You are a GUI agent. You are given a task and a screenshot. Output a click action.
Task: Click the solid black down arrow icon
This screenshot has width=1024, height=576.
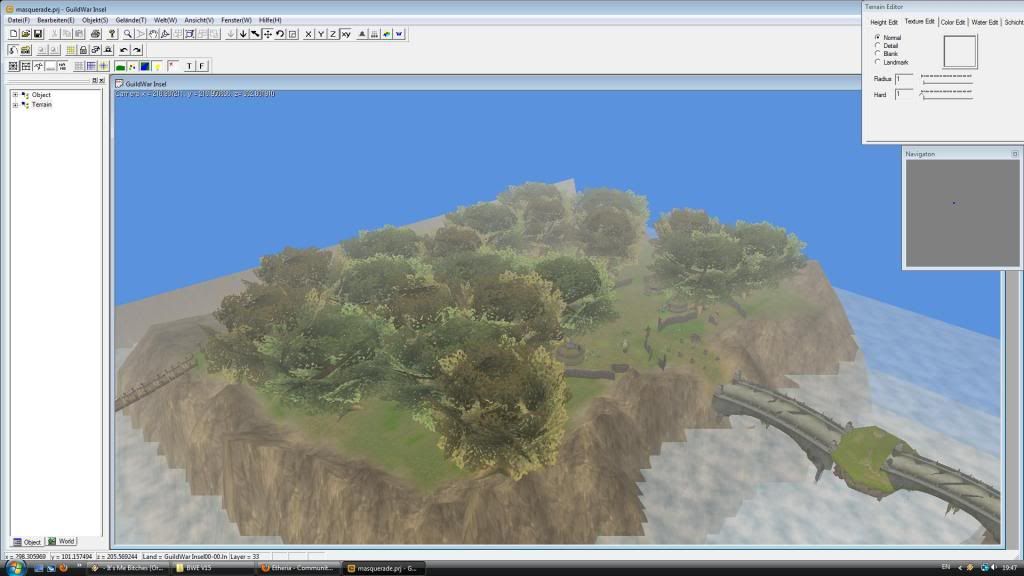click(x=243, y=34)
